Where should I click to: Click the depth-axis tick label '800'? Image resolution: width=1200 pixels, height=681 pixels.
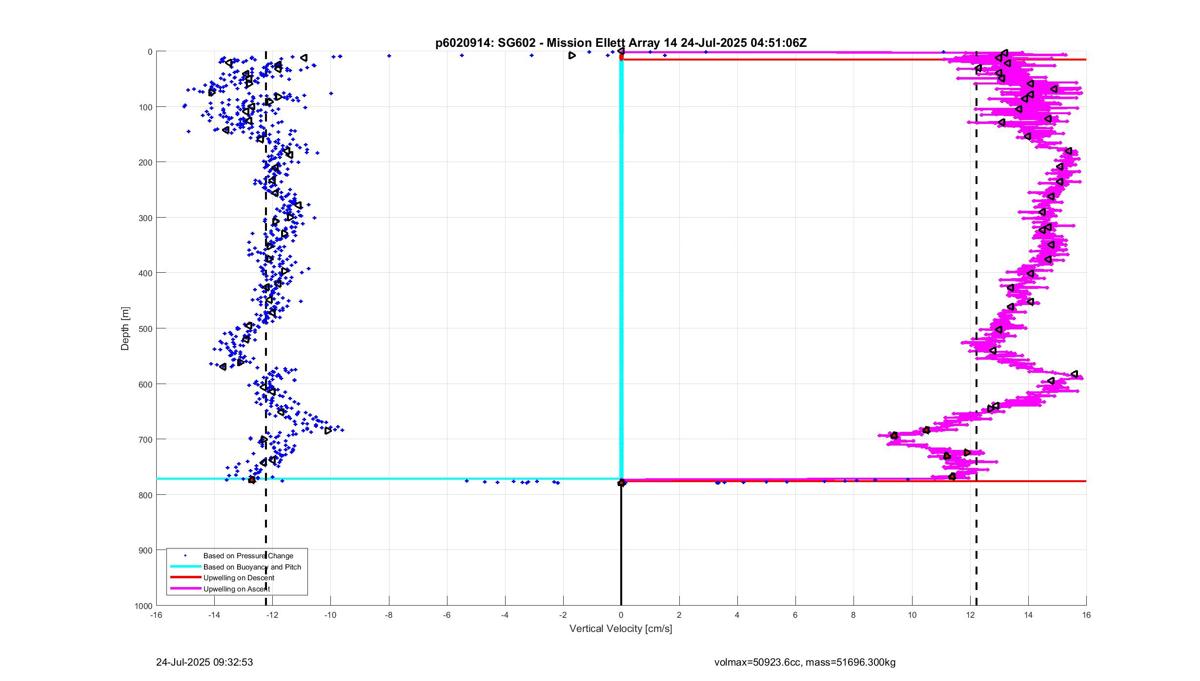(145, 496)
